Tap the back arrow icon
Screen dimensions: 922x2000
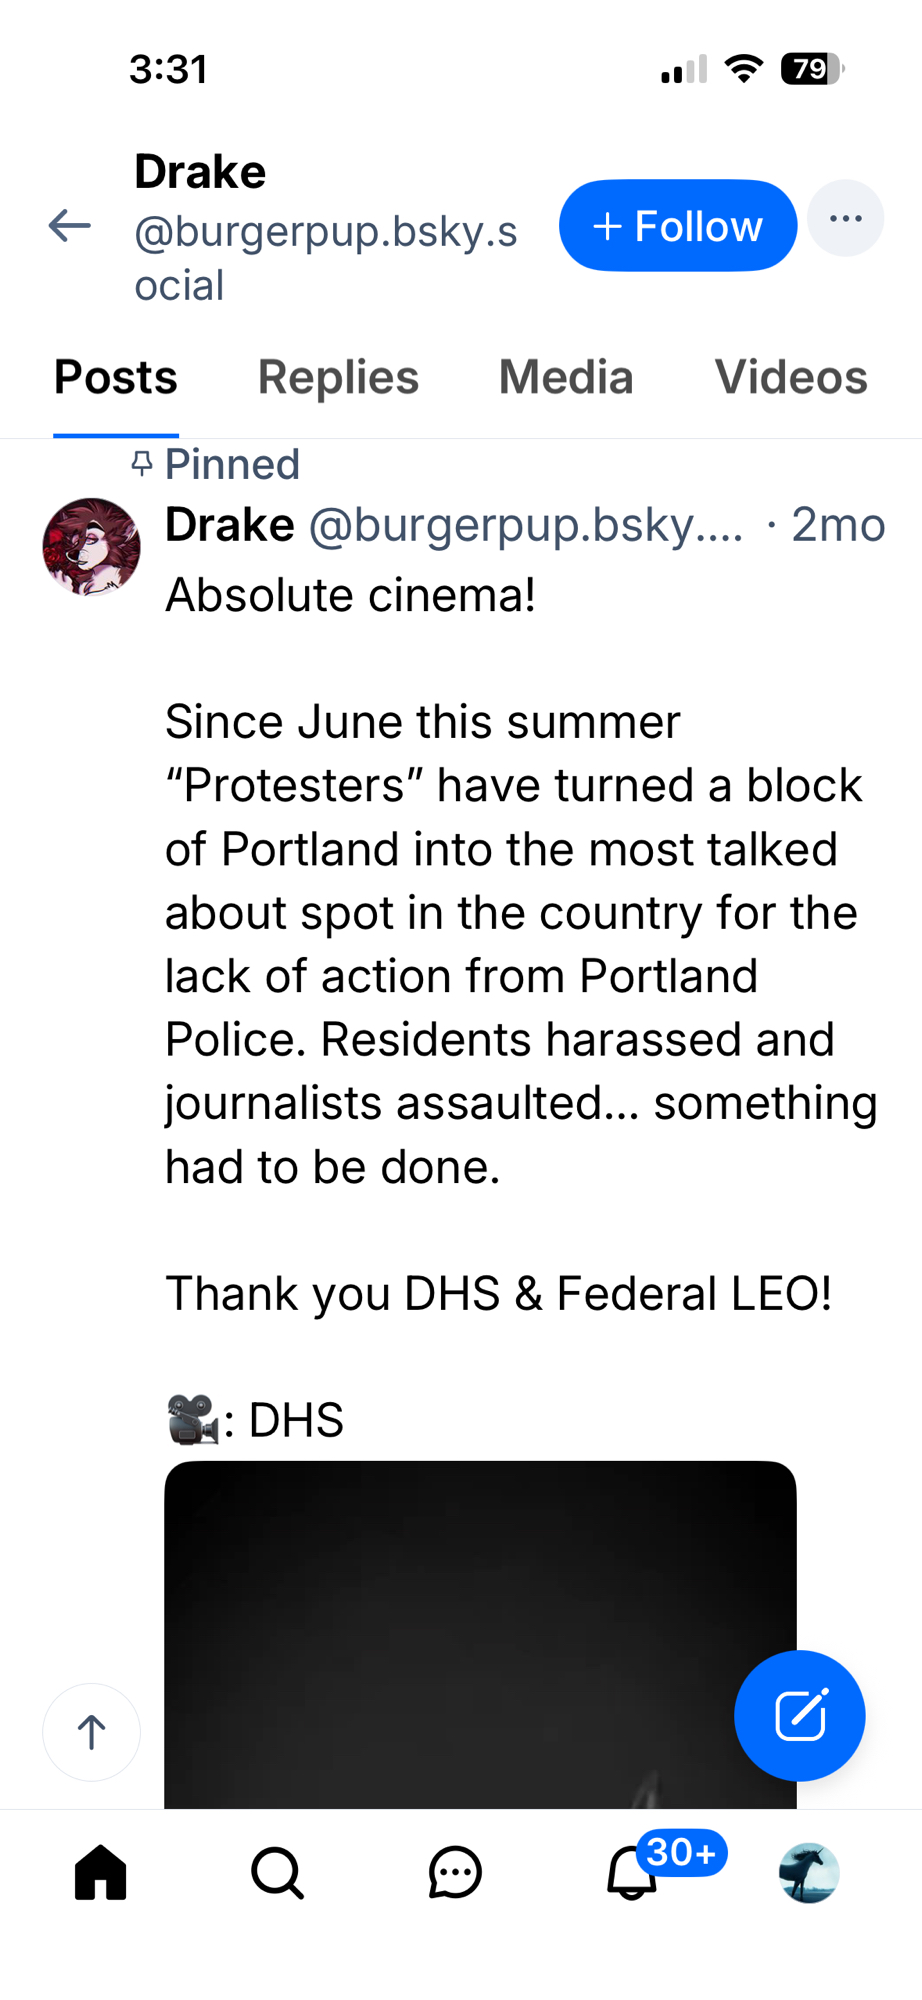70,226
